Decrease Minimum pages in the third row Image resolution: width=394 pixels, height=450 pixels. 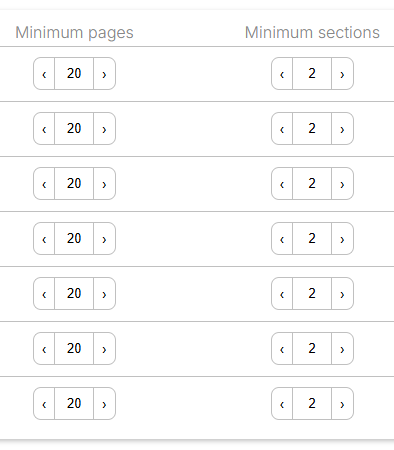point(44,184)
